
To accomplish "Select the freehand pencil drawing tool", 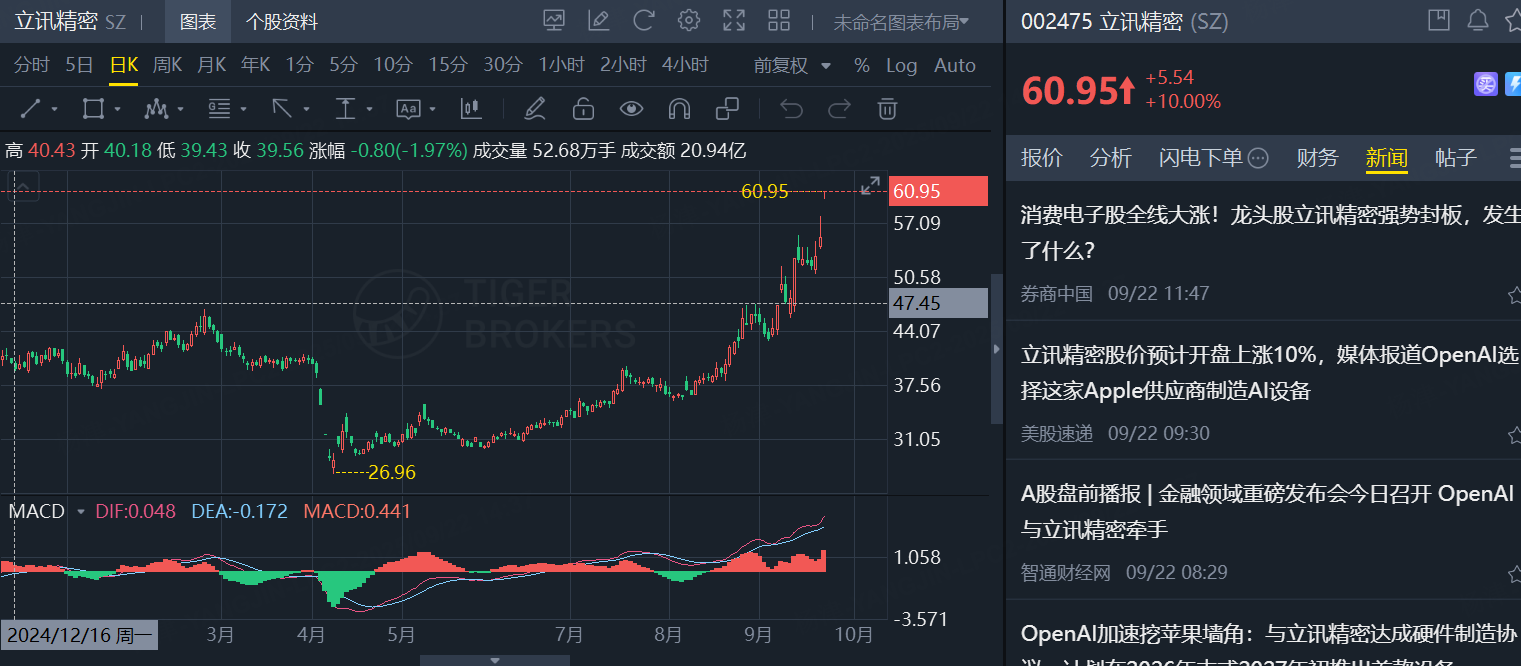I will coord(535,108).
